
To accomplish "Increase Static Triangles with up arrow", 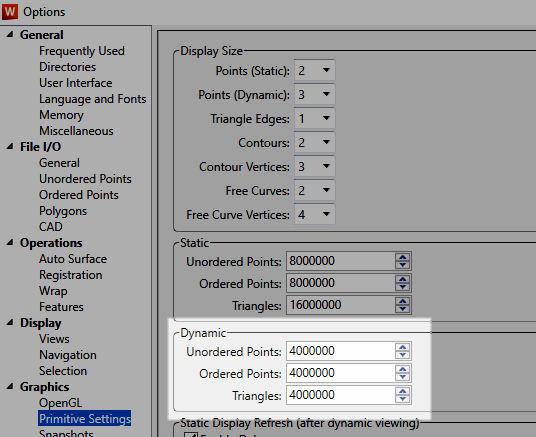I will [x=403, y=301].
